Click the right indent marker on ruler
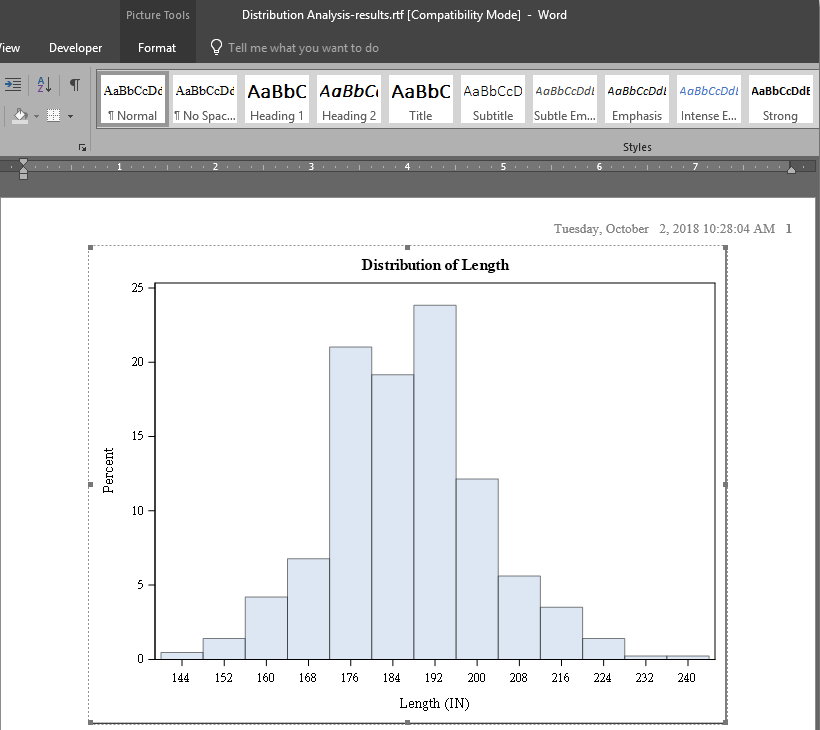820x730 pixels. coord(791,169)
